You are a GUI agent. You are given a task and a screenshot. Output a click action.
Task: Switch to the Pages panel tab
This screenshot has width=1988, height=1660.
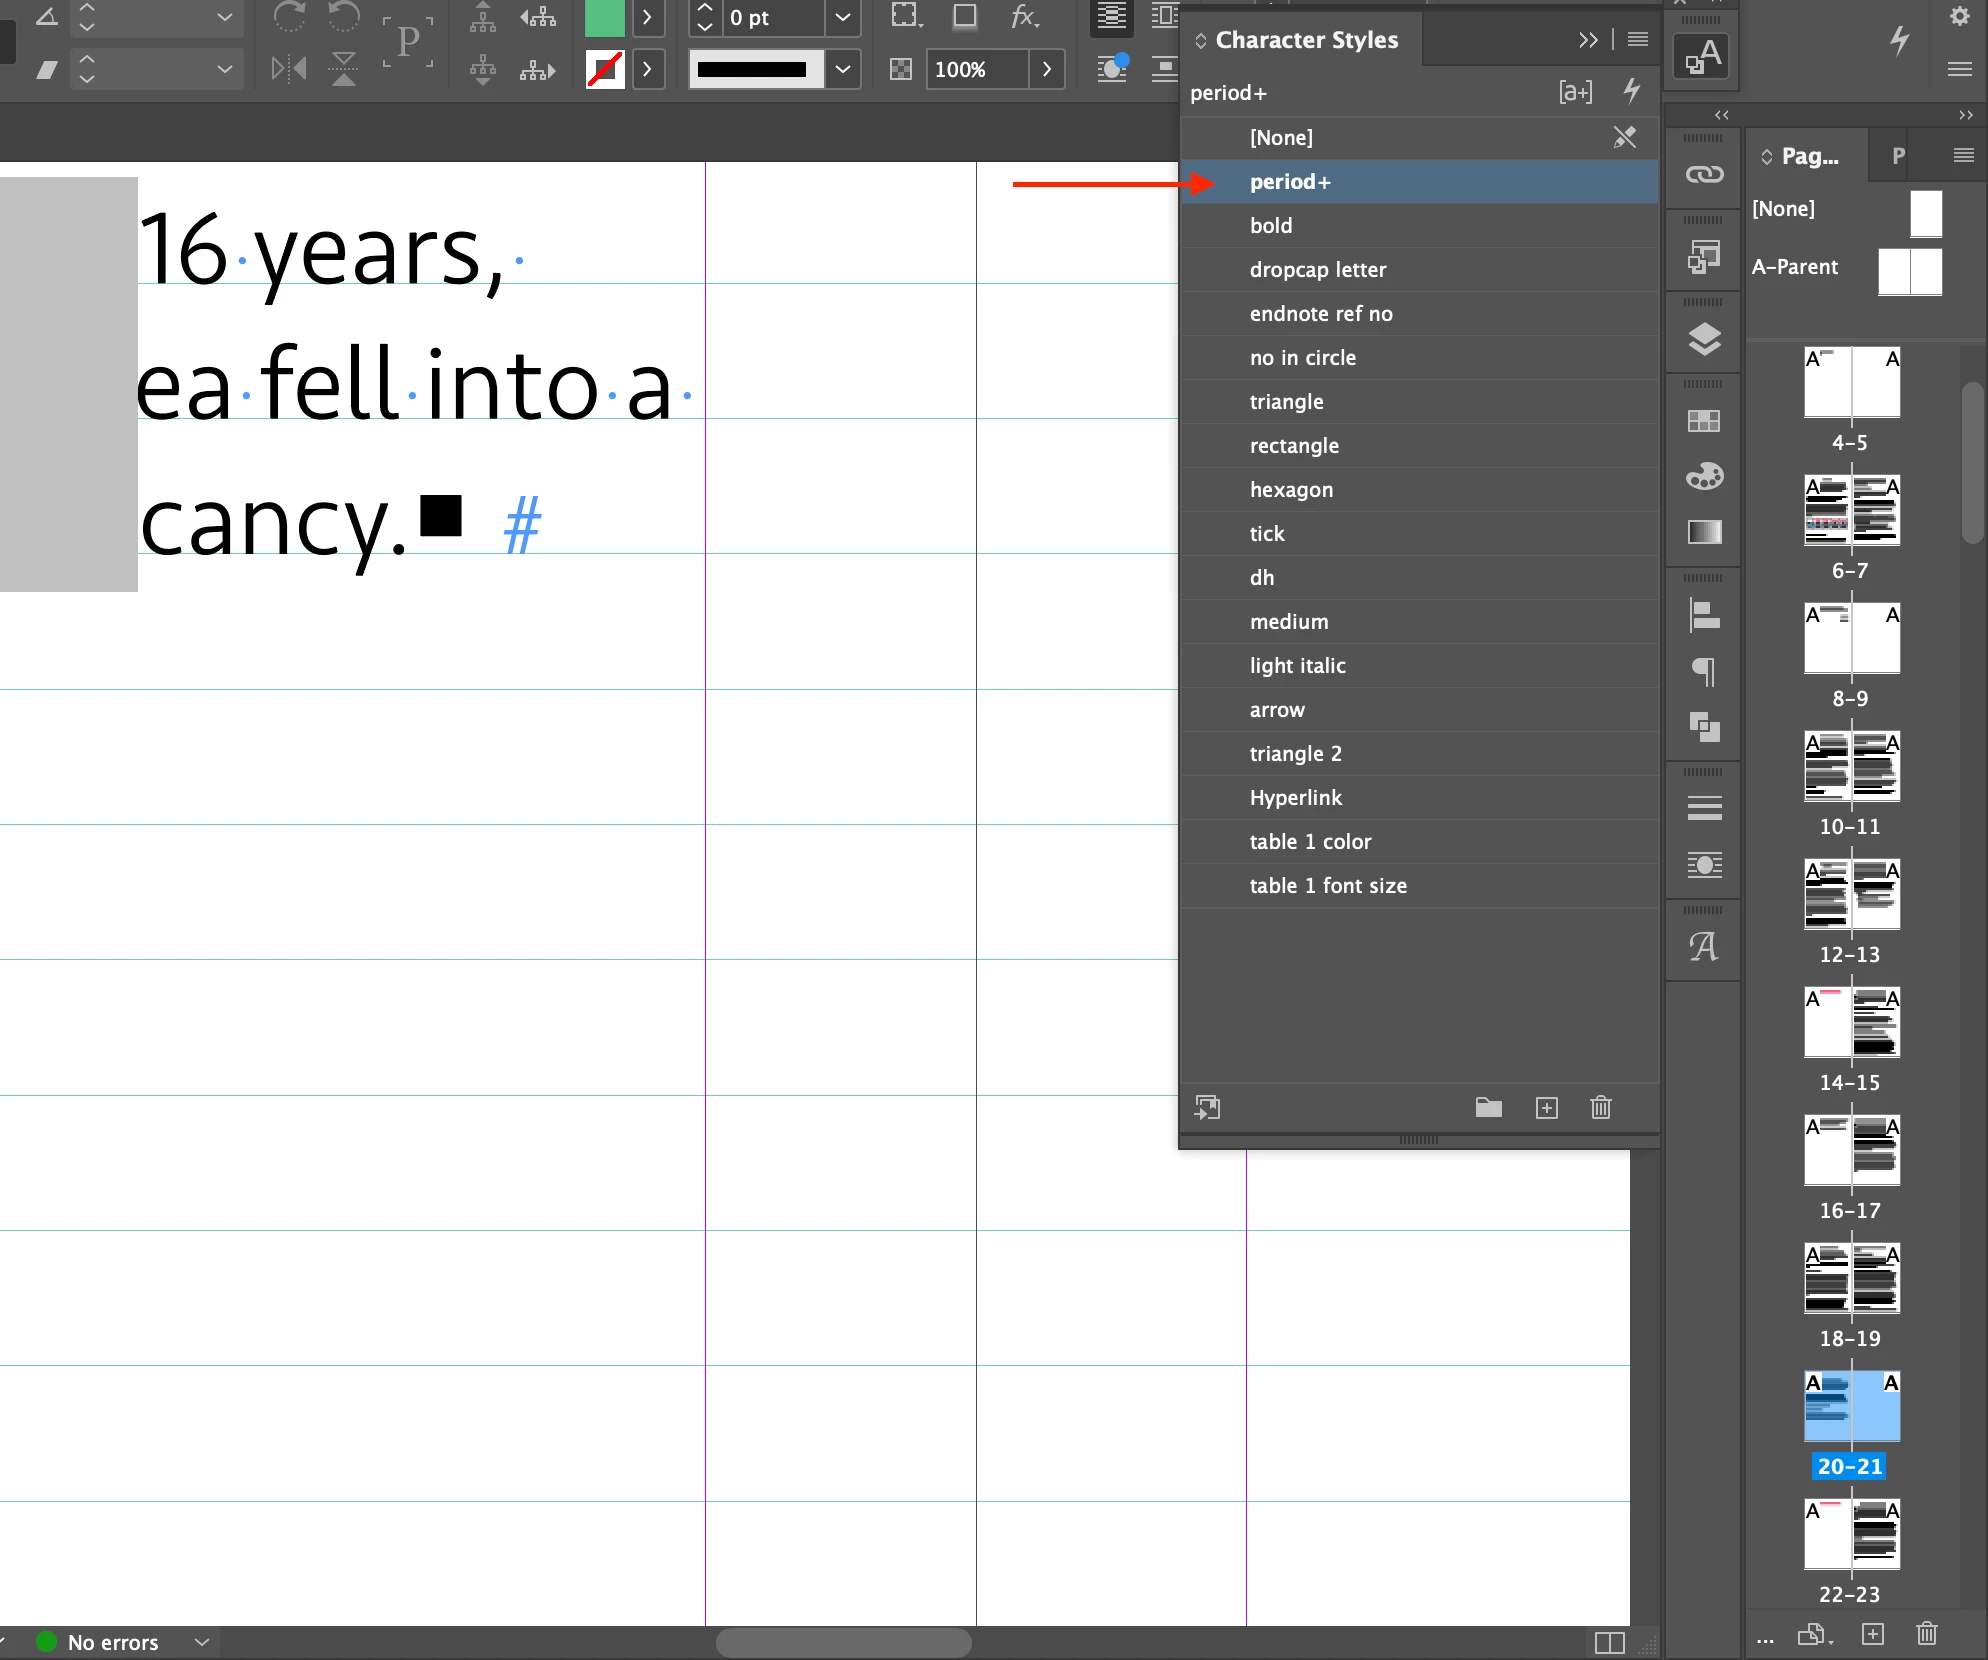coord(1809,156)
